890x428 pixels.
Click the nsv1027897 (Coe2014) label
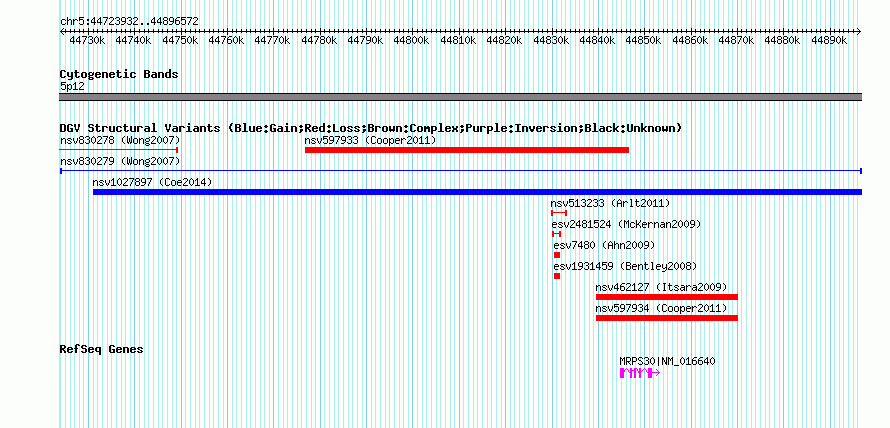pyautogui.click(x=152, y=182)
